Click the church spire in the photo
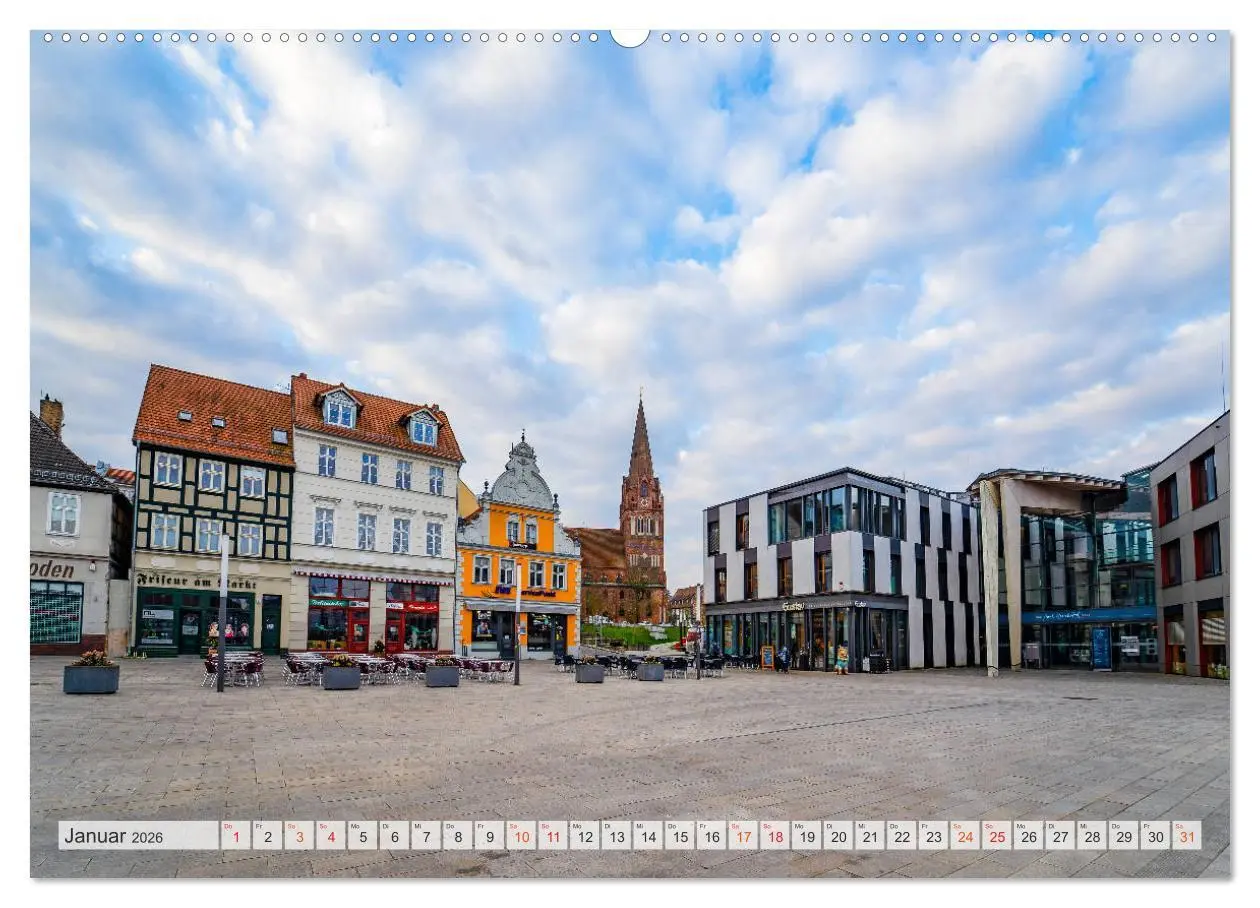1260x908 pixels. coord(641,440)
